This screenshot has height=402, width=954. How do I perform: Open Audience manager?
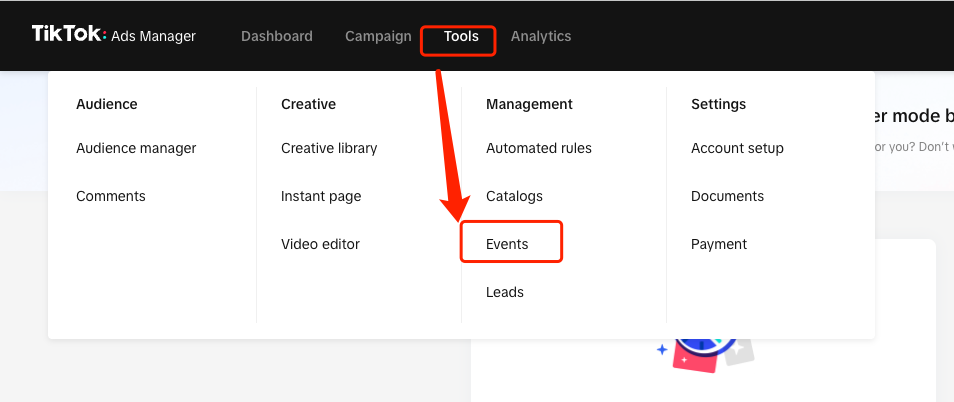coord(136,148)
